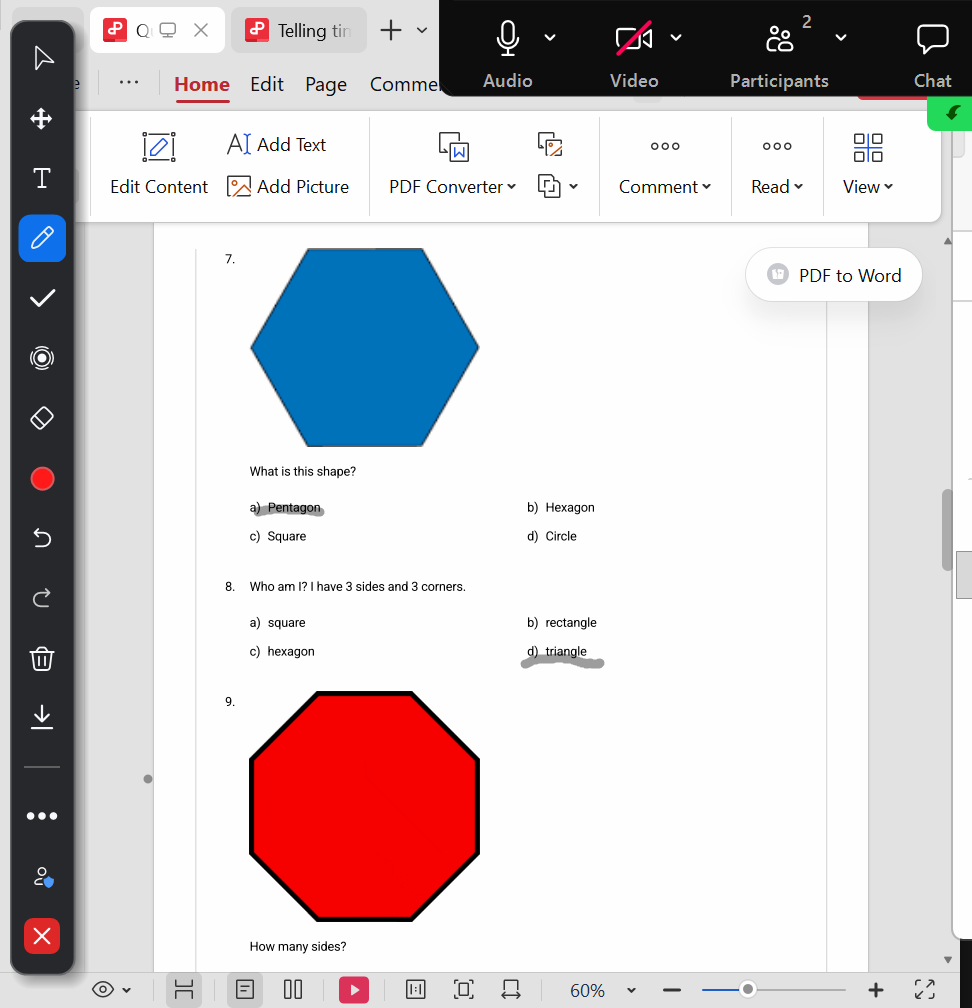The image size is (972, 1008).
Task: Fit page to window icon
Action: pyautogui.click(x=464, y=989)
